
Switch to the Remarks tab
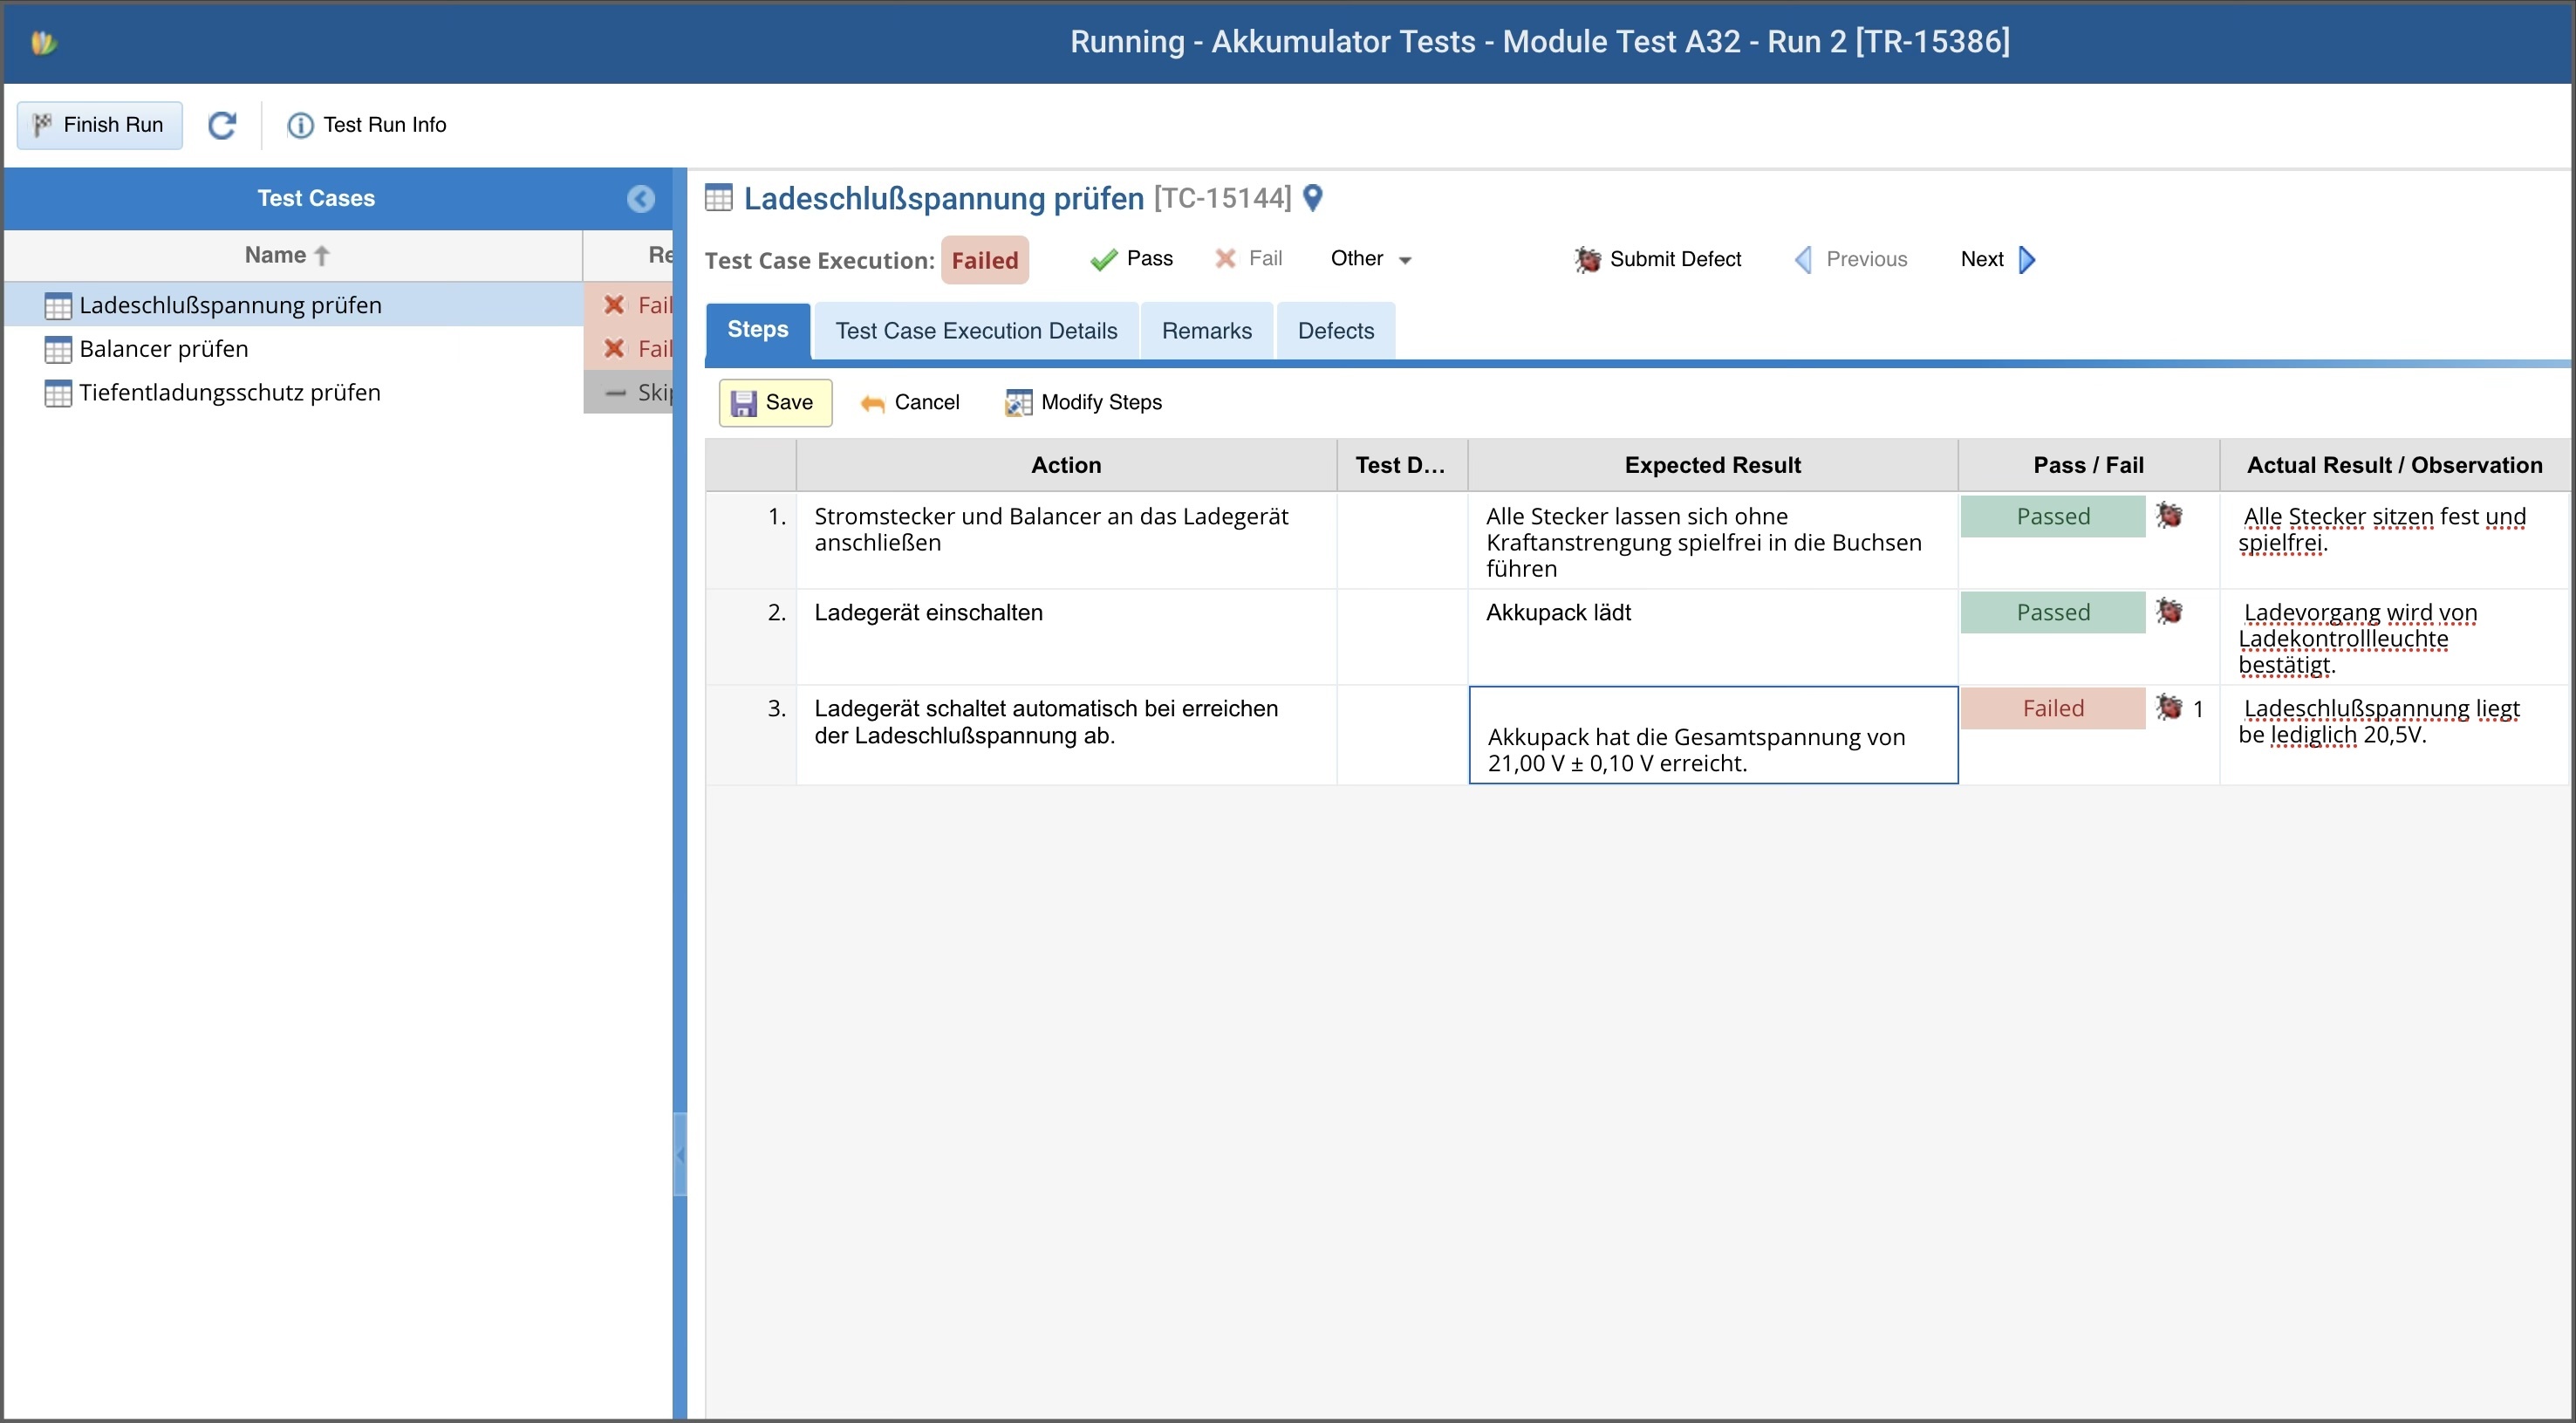tap(1206, 331)
